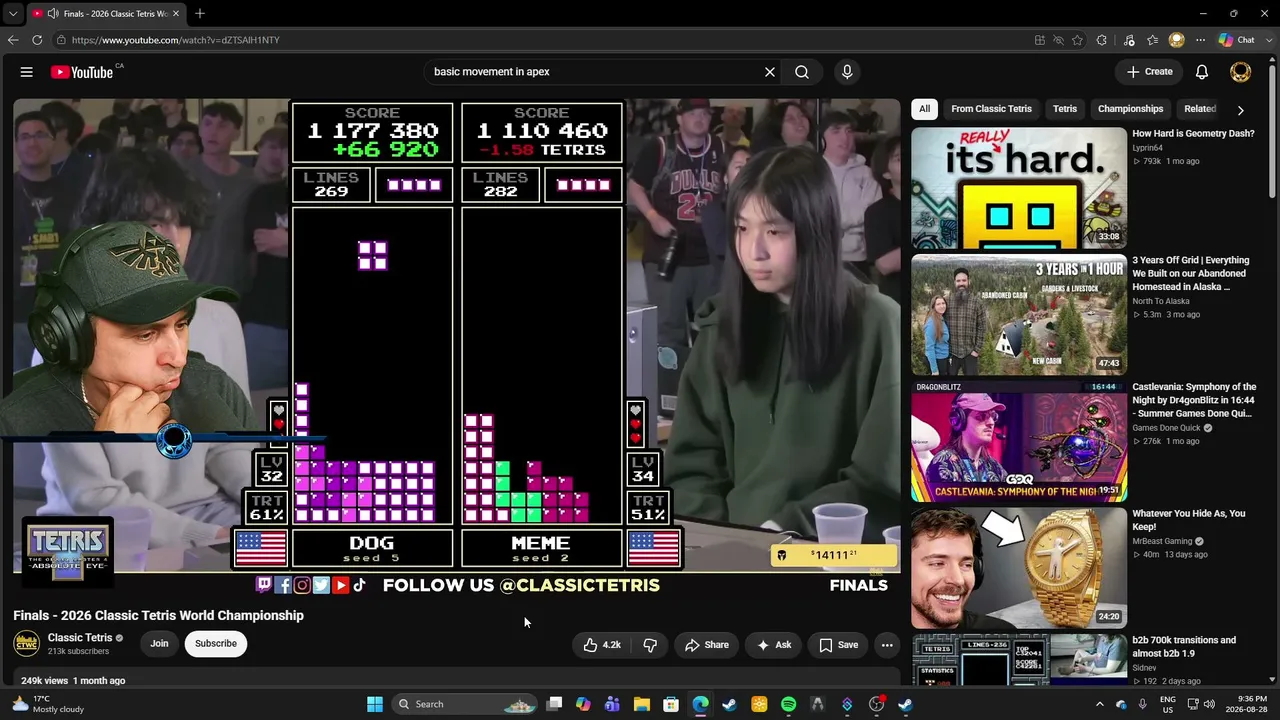
Task: Open the weather widget on taskbar
Action: (x=46, y=704)
